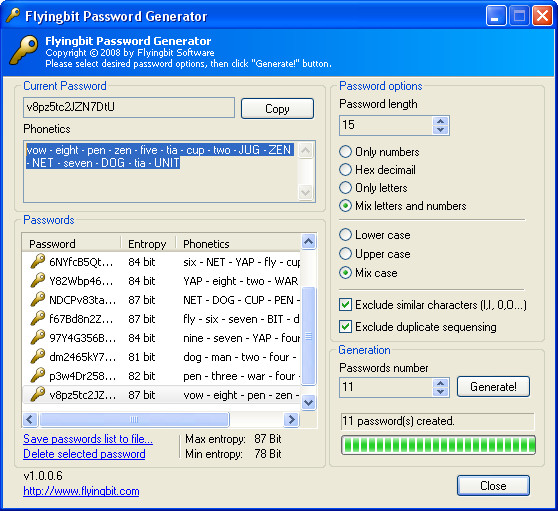Increase passwords number with up arrow
The image size is (558, 511).
pos(441,383)
